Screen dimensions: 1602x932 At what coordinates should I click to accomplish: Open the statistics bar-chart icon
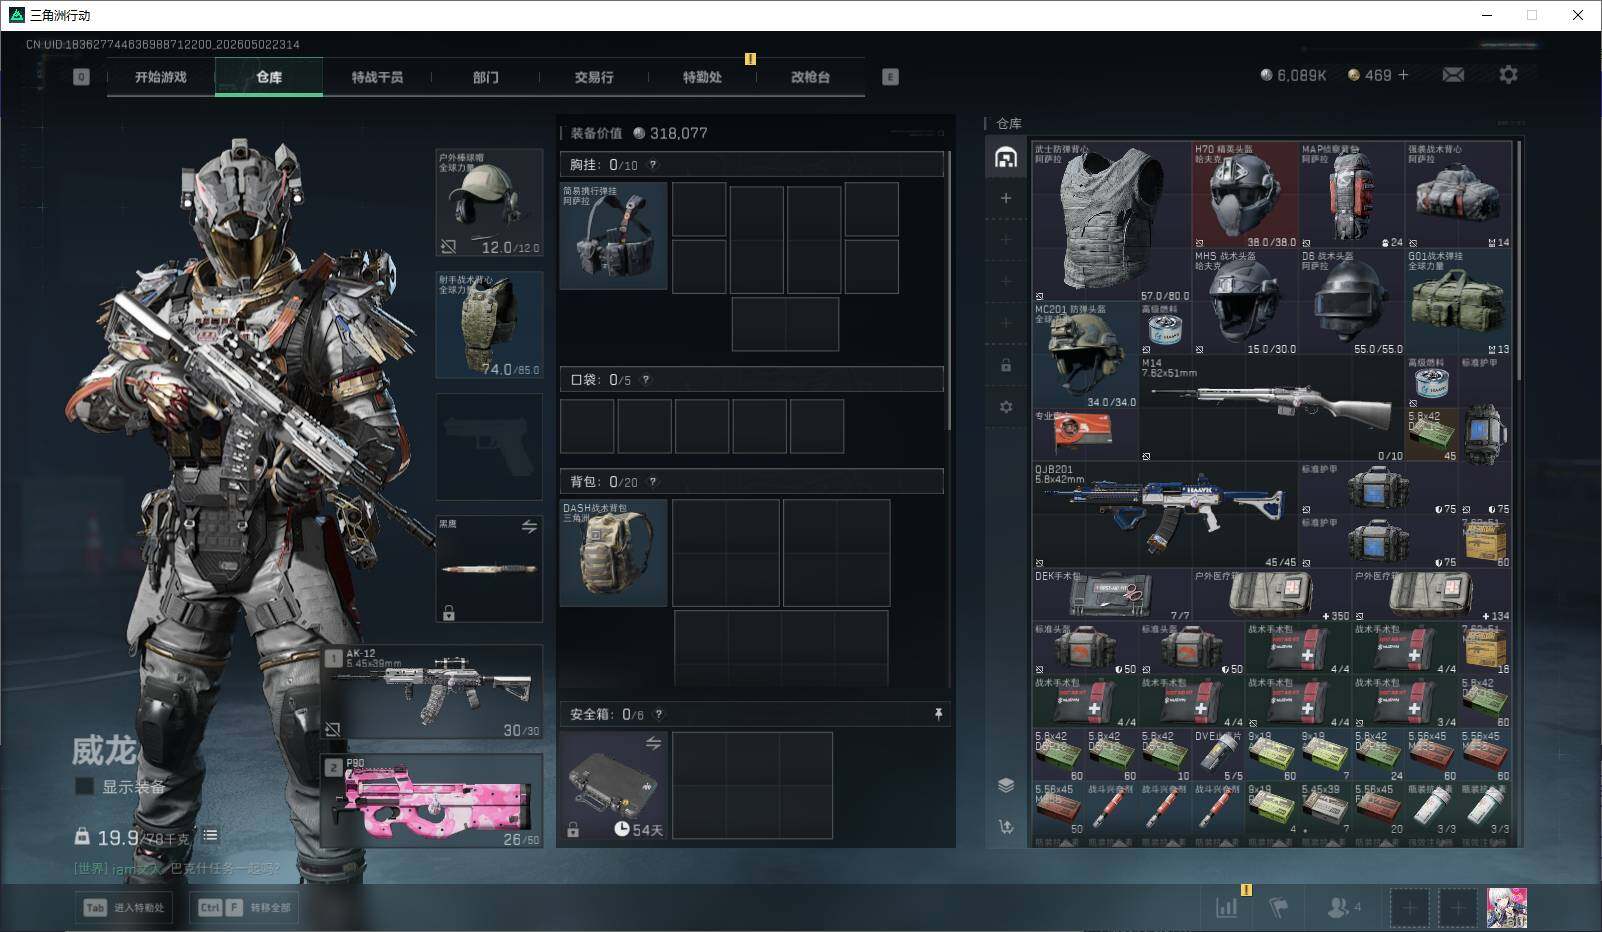[x=1227, y=908]
